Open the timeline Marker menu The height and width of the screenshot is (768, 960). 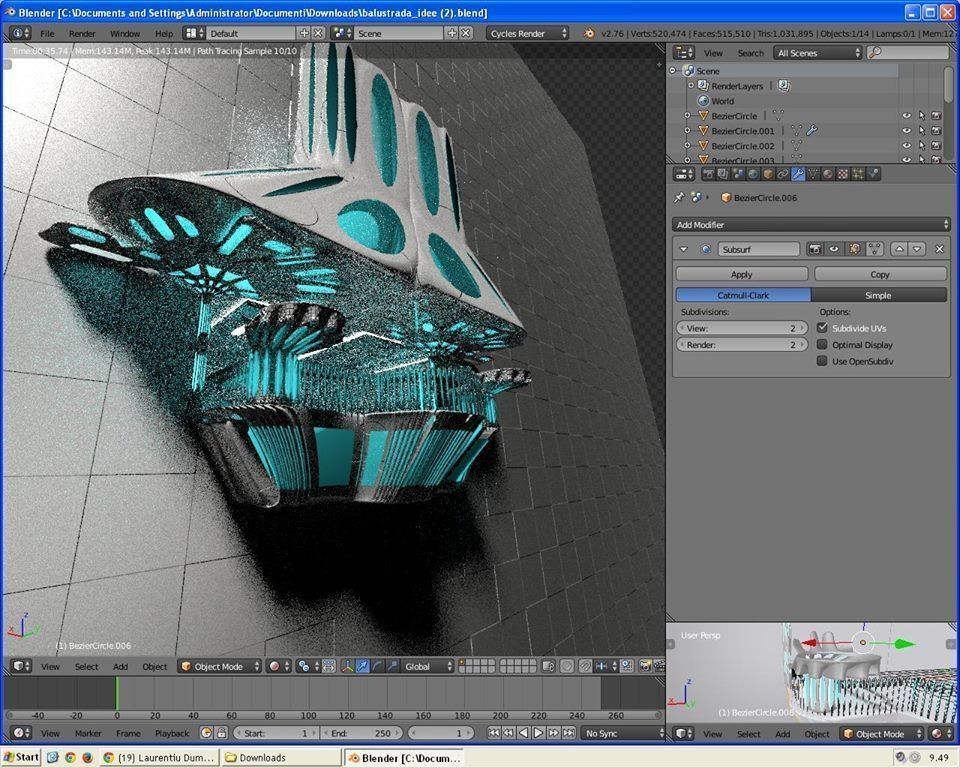pos(88,733)
